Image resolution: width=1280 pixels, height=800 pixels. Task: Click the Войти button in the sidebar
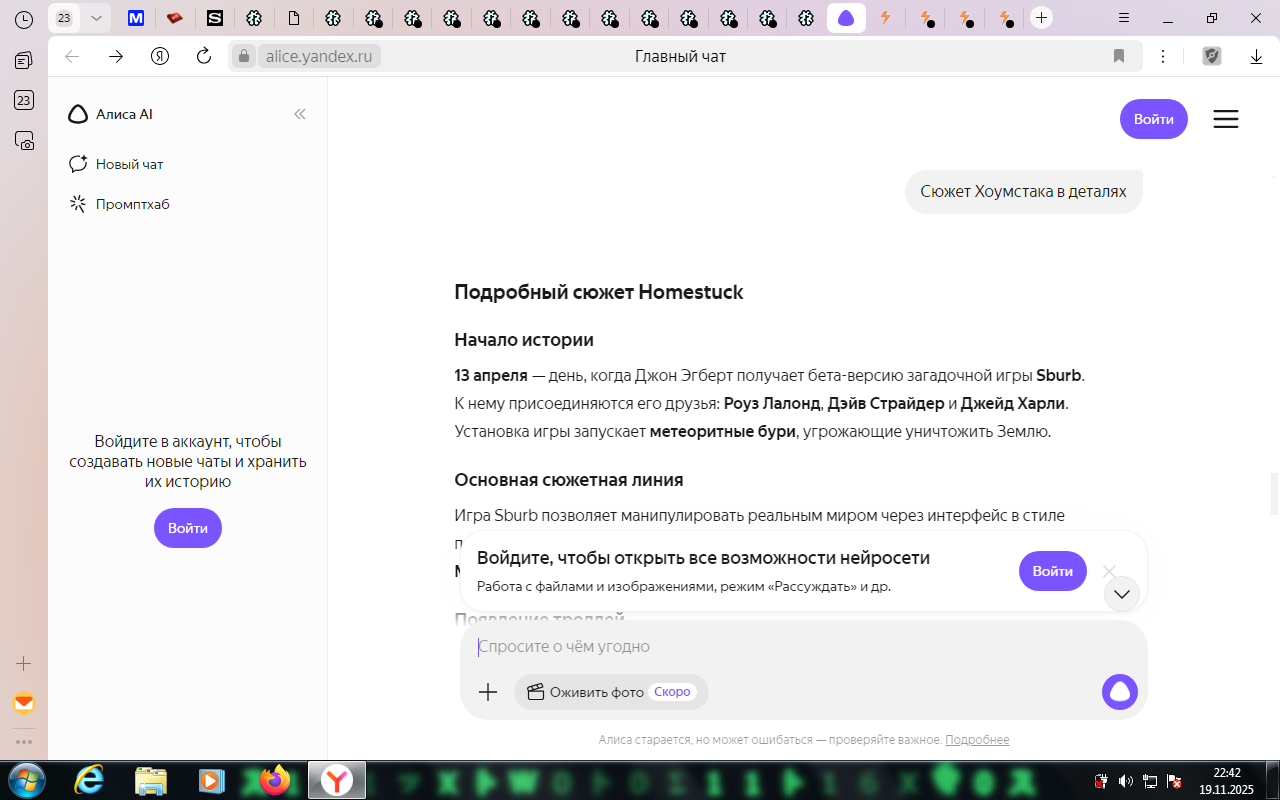pyautogui.click(x=187, y=528)
